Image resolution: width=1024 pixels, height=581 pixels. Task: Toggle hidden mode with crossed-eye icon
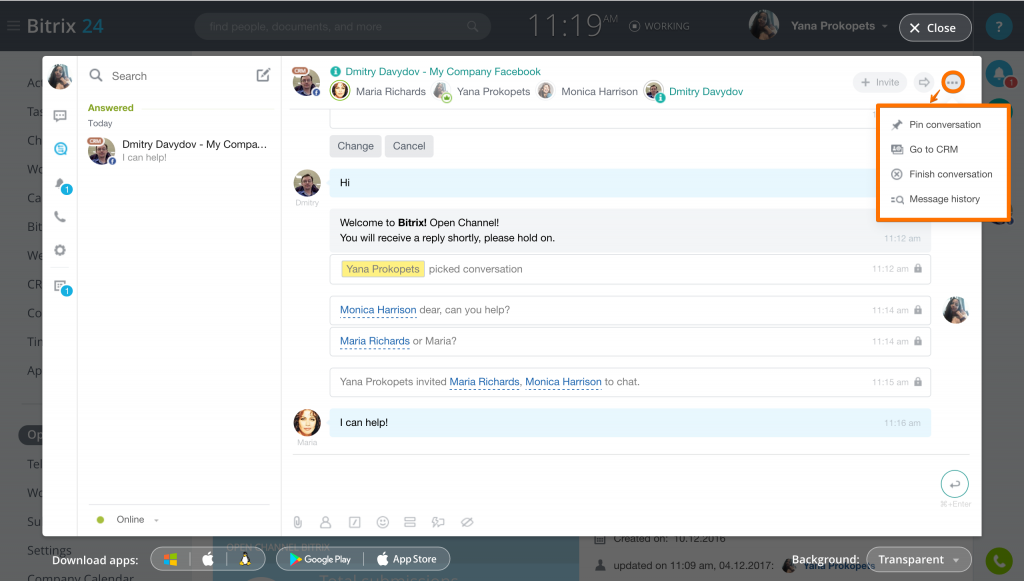click(x=467, y=522)
